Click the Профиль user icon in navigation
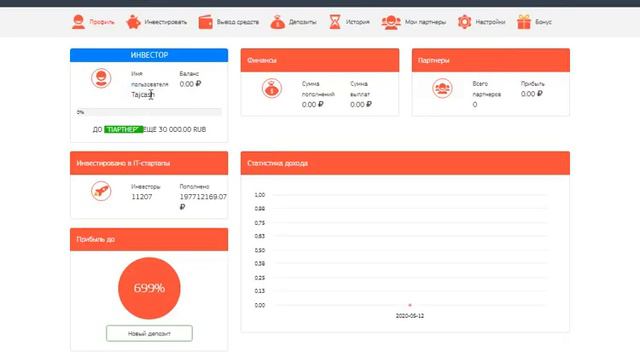 [x=78, y=22]
